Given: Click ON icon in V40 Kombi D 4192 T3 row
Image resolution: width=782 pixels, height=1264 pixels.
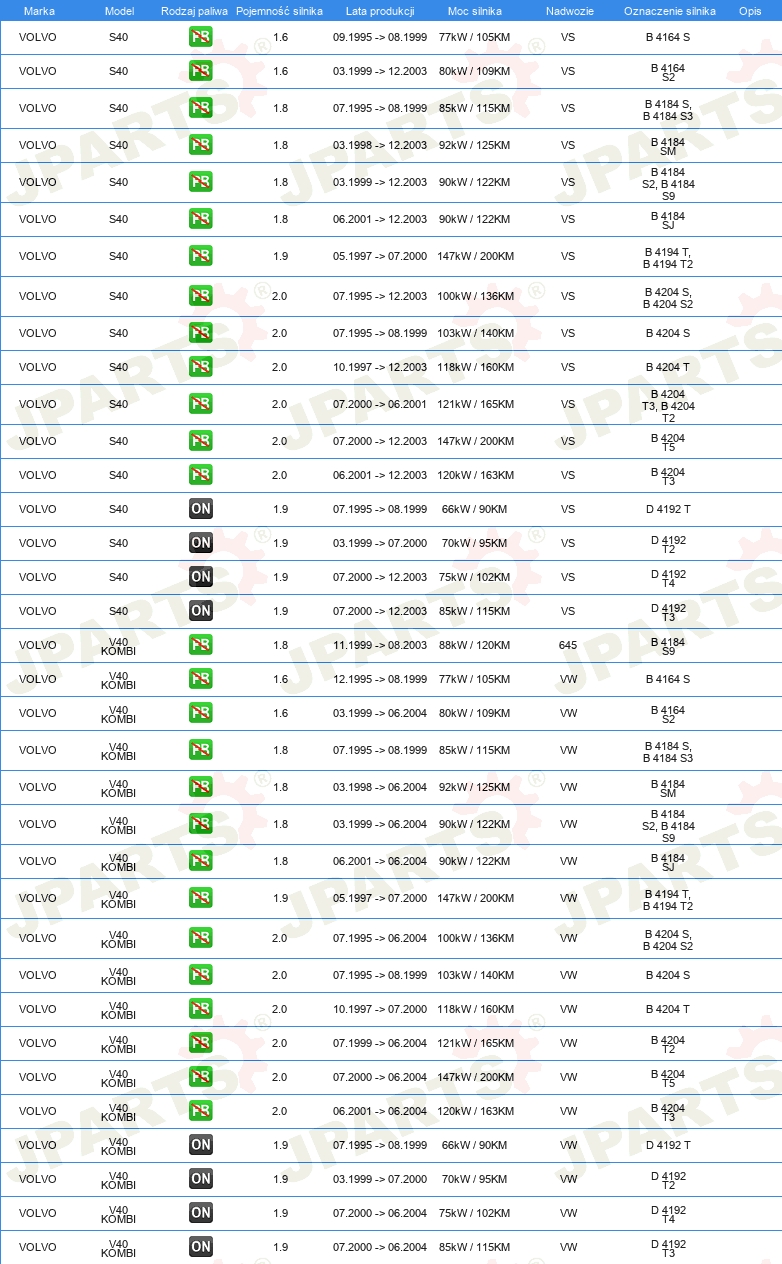Looking at the screenshot, I should coord(201,1247).
